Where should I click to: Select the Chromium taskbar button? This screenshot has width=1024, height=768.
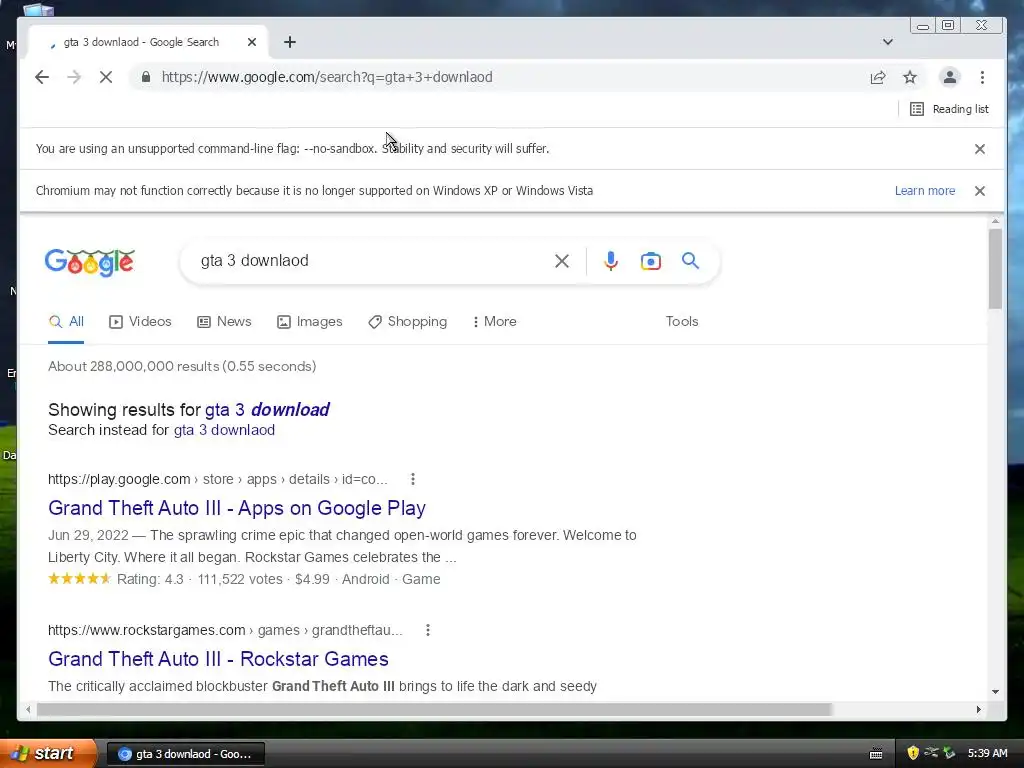(185, 754)
